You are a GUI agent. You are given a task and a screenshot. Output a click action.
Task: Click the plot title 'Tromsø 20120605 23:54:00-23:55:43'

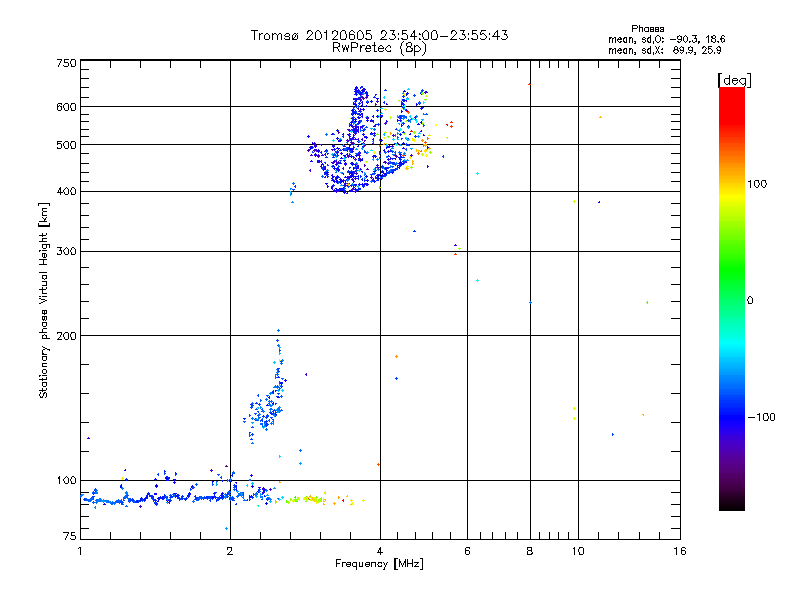click(380, 35)
